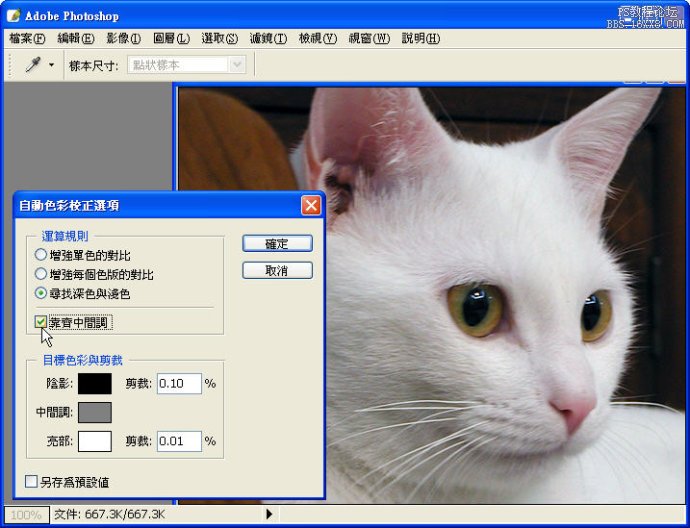Expand the 樣本尺寸 sample size dropdown
This screenshot has width=690, height=528.
tap(237, 65)
